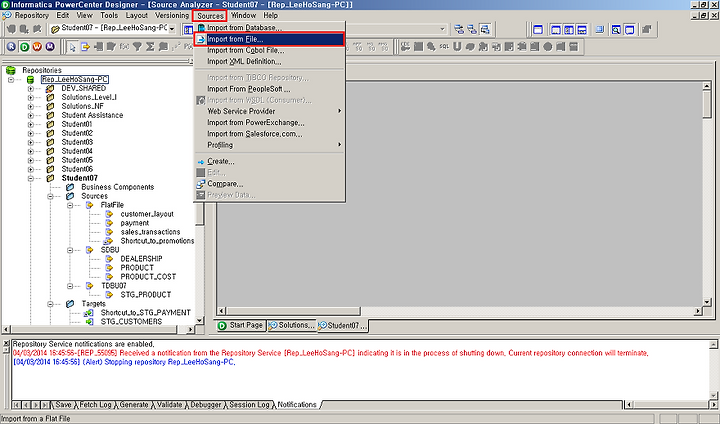
Task: Collapse the Rep_LeeHoSang-PC repository node
Action: coord(11,79)
